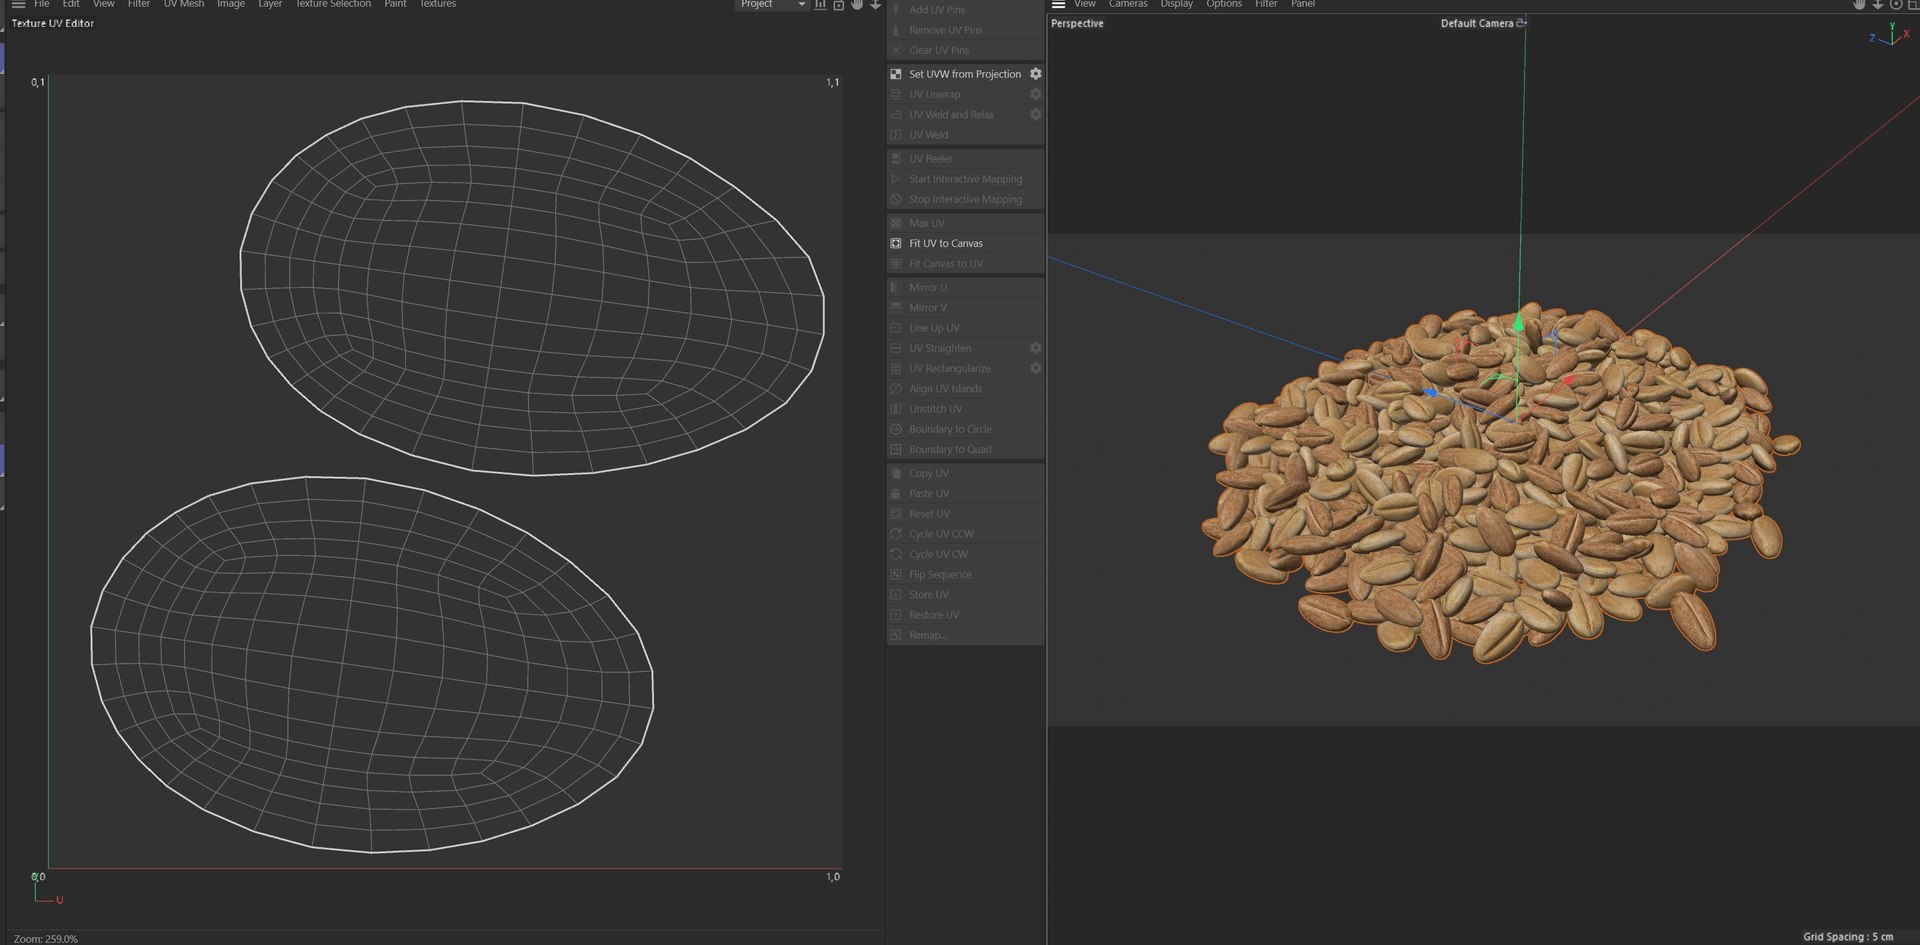This screenshot has width=1920, height=945.
Task: Click the viewport zoom arrow icon
Action: click(x=1878, y=5)
